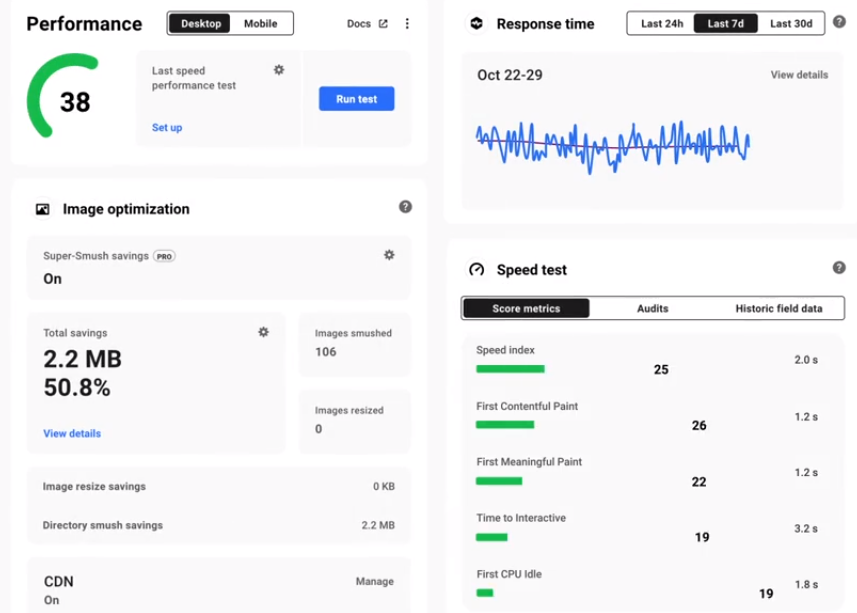Switch to Audits tab

coord(652,309)
